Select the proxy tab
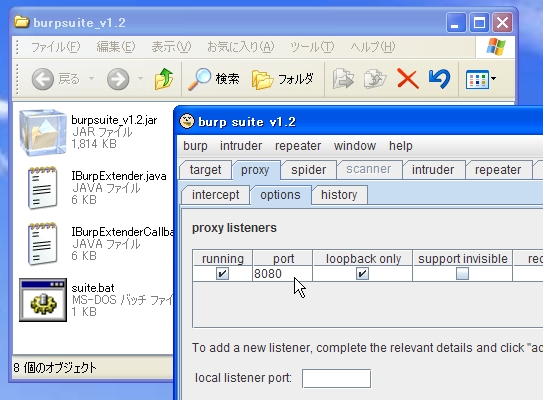 [255, 170]
